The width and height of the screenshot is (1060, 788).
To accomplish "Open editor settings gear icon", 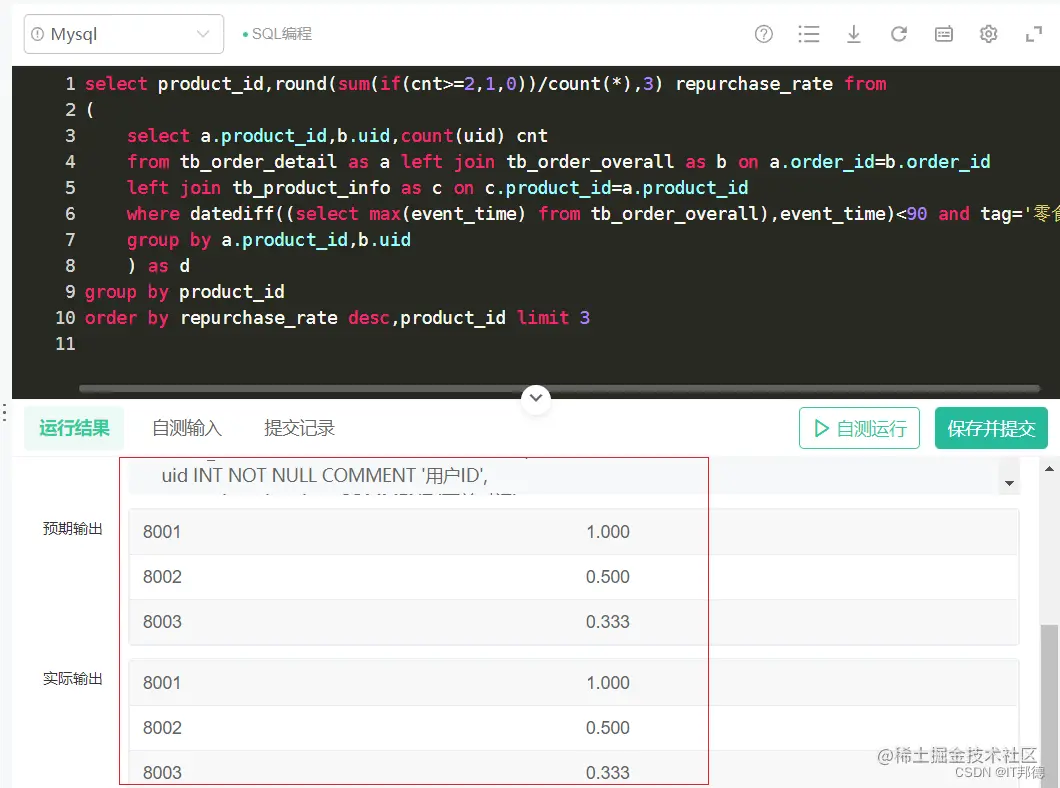I will coord(988,34).
